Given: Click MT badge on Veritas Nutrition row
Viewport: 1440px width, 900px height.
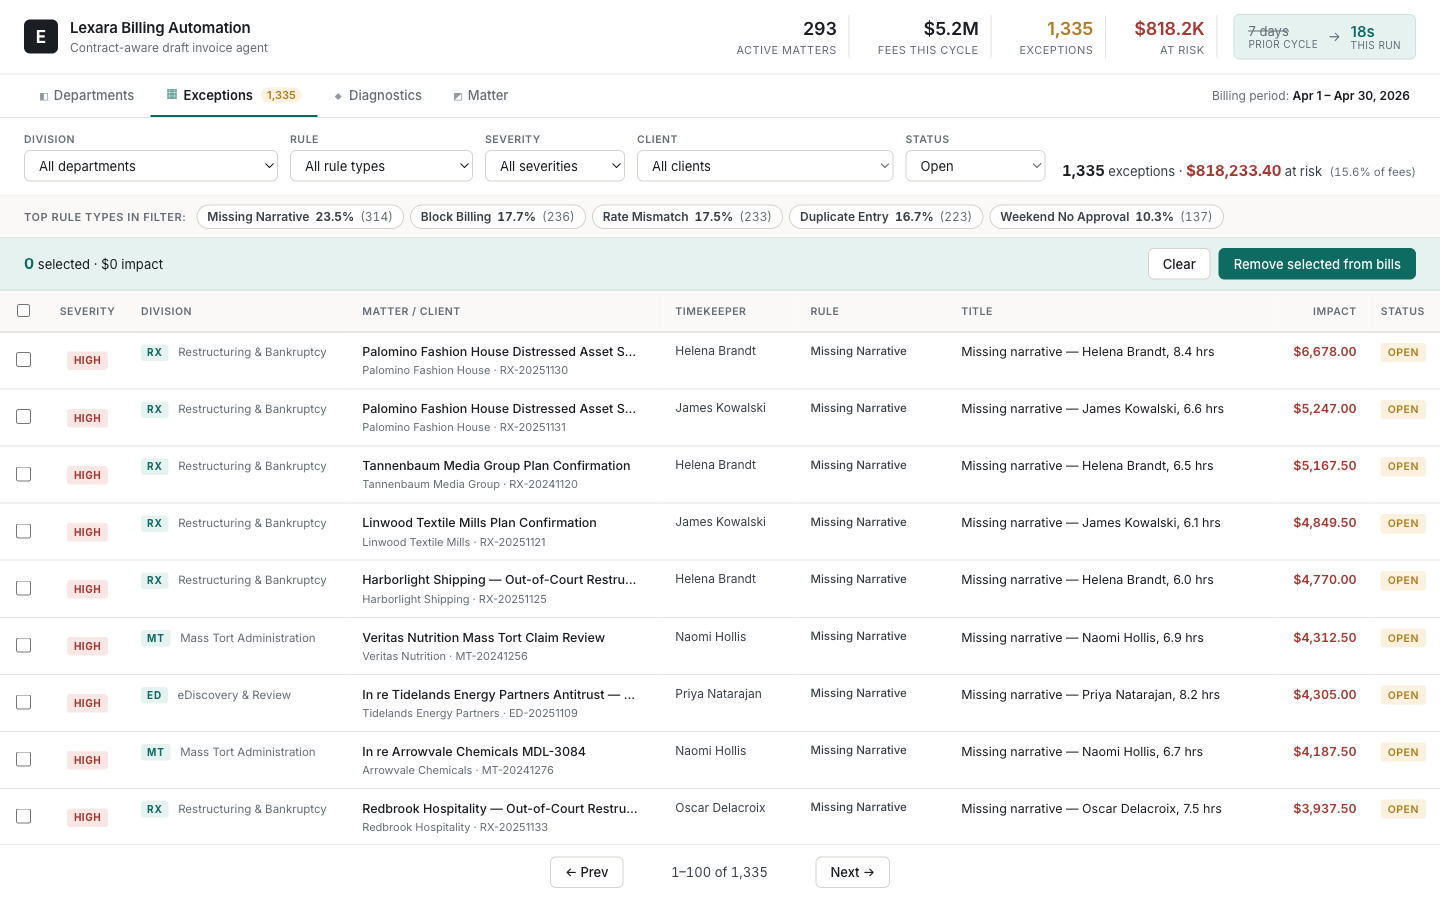Looking at the screenshot, I should (x=155, y=638).
